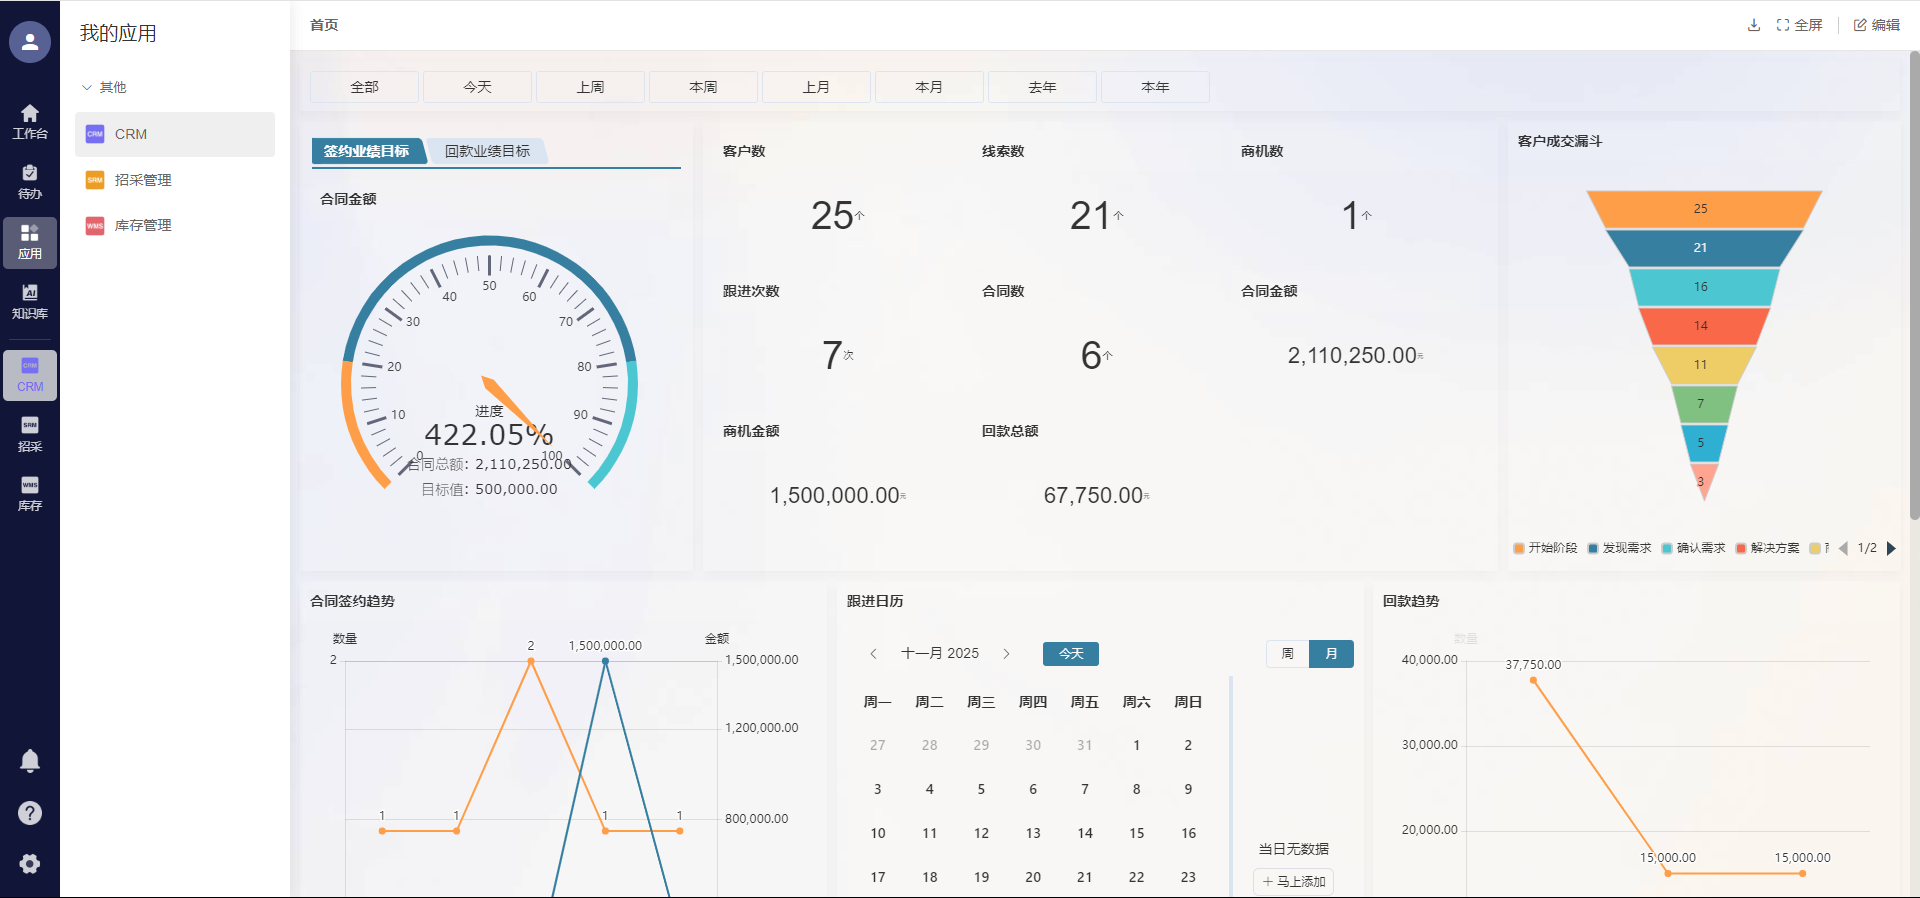Switch calendar to 月 month view
1920x898 pixels.
(x=1331, y=654)
